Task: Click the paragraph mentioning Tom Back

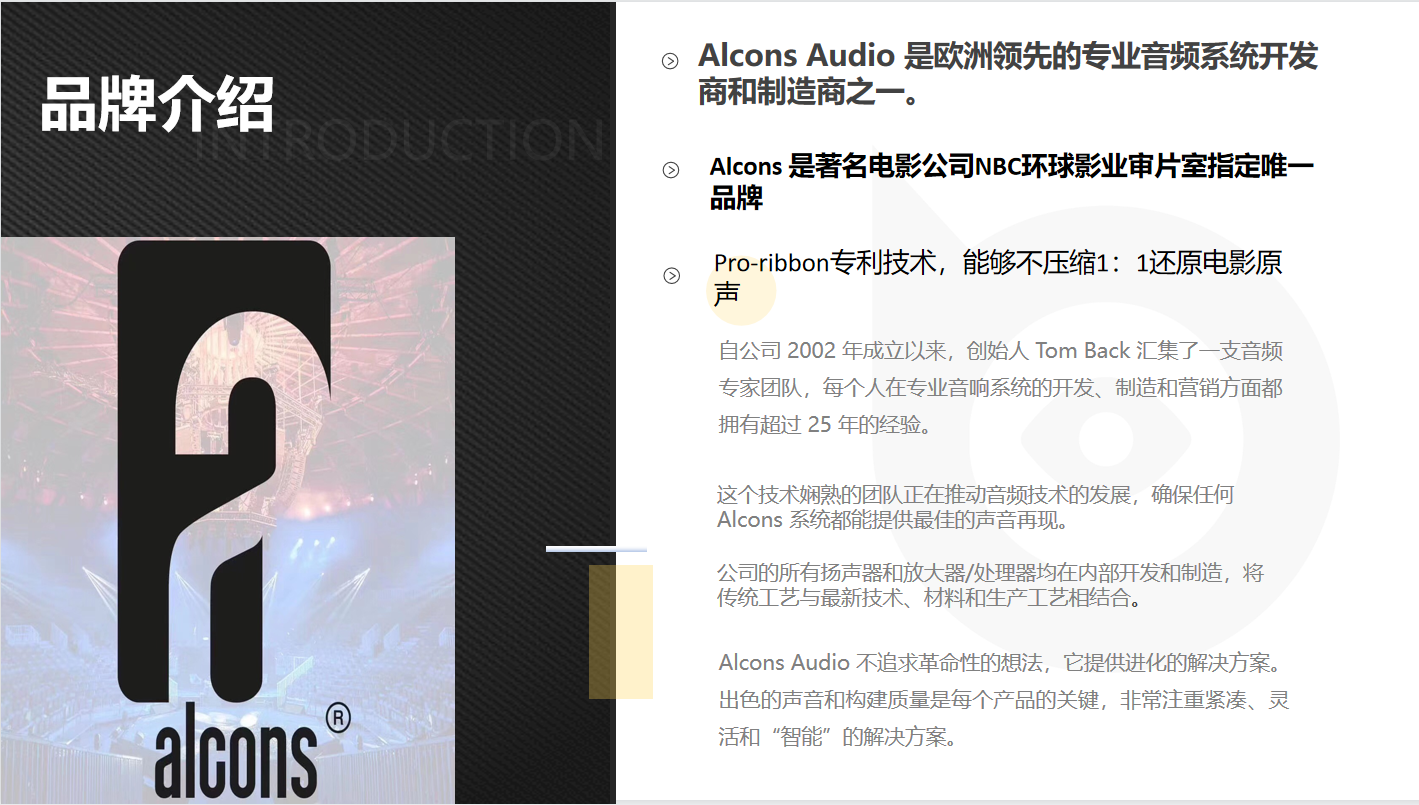Action: coord(1000,387)
